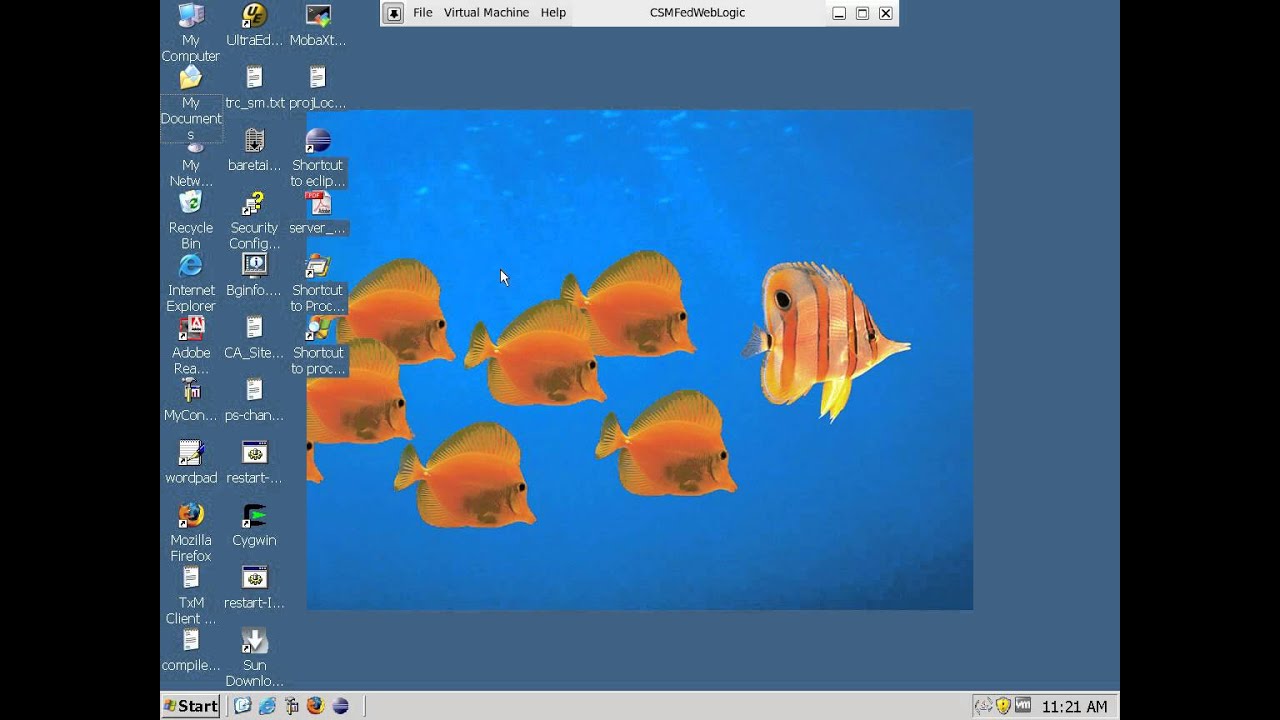1280x720 pixels.
Task: Click the CSMFedWebLogic title text
Action: tap(697, 13)
